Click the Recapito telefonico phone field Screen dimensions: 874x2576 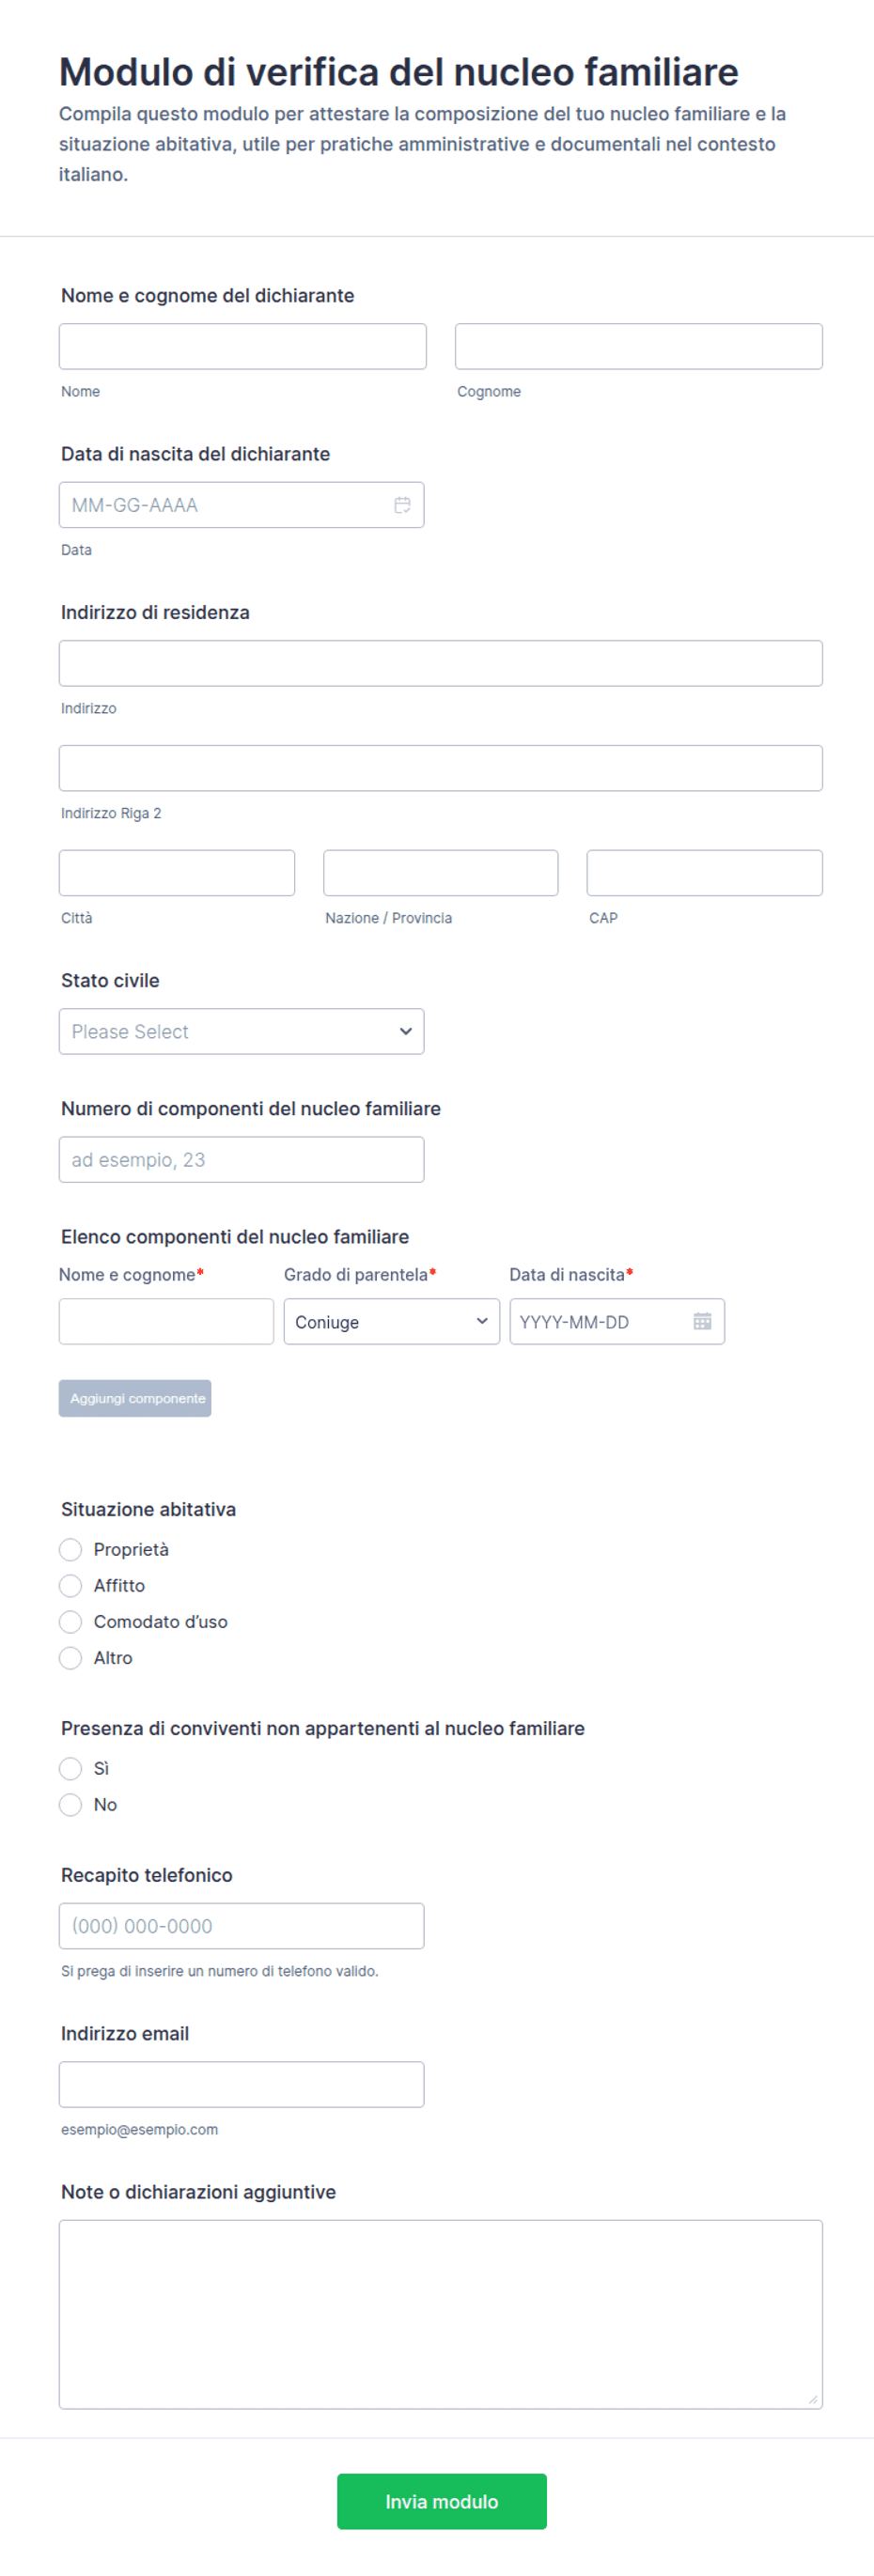241,1925
